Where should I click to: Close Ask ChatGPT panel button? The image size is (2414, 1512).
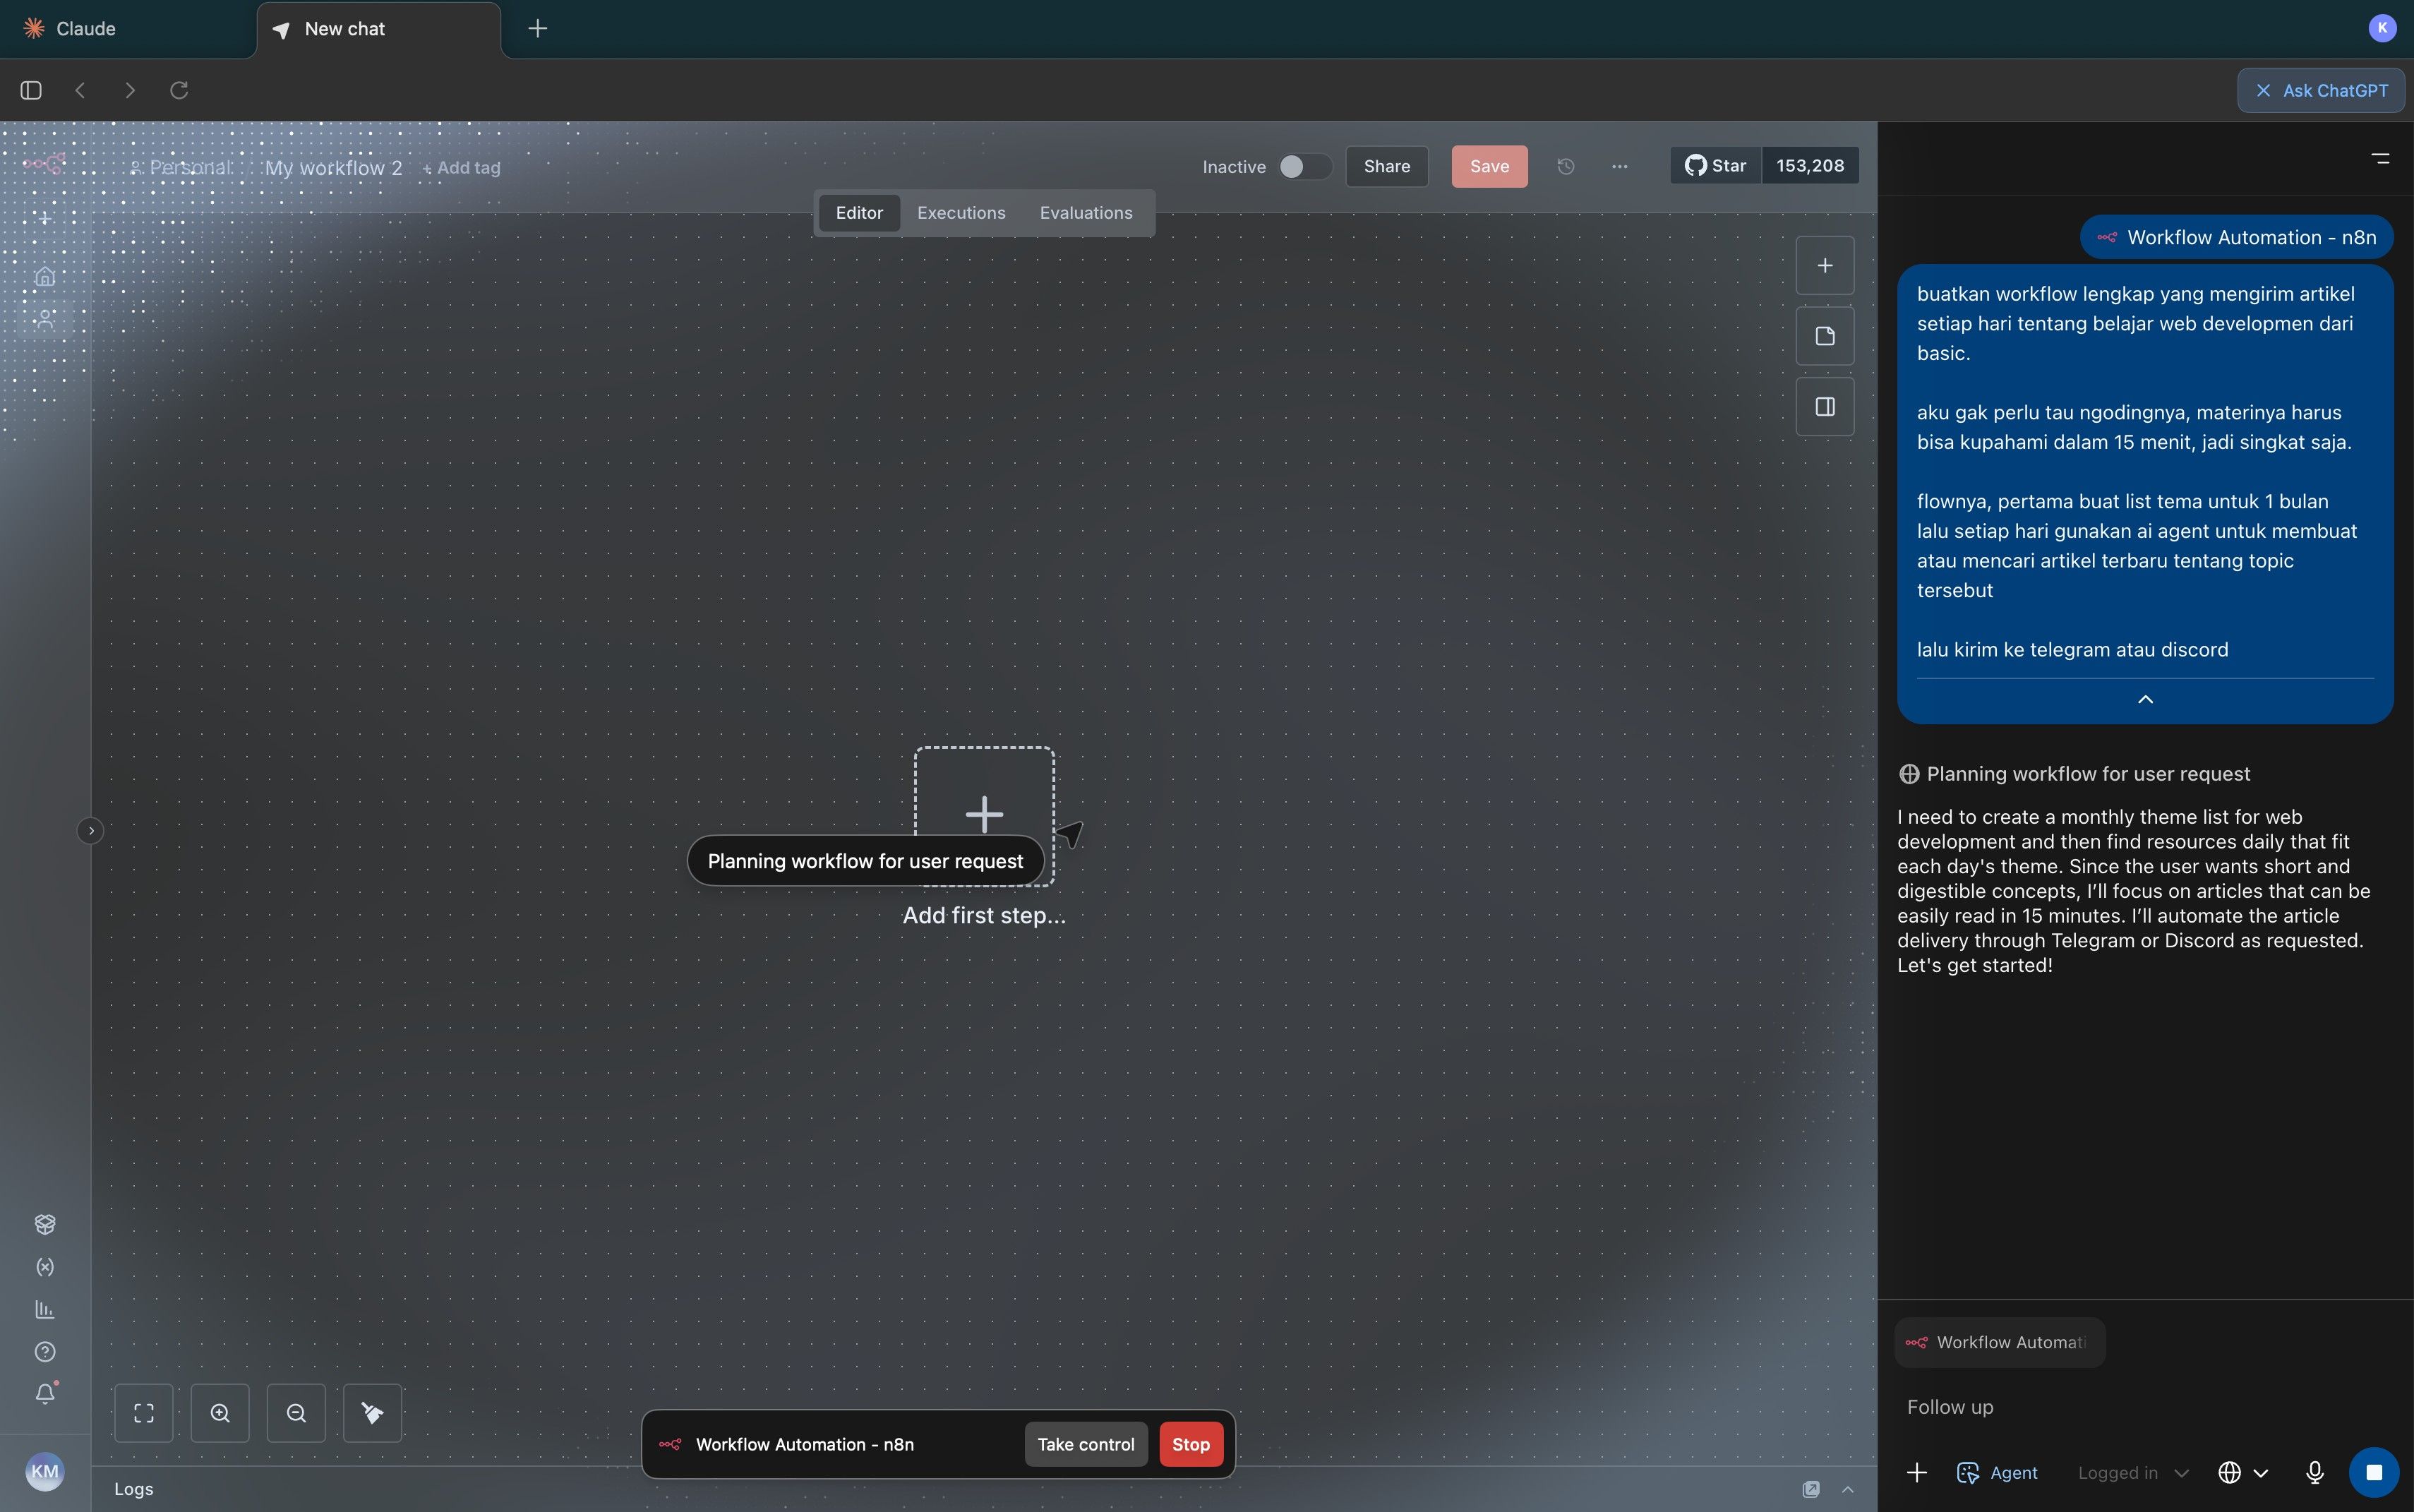click(x=2320, y=90)
